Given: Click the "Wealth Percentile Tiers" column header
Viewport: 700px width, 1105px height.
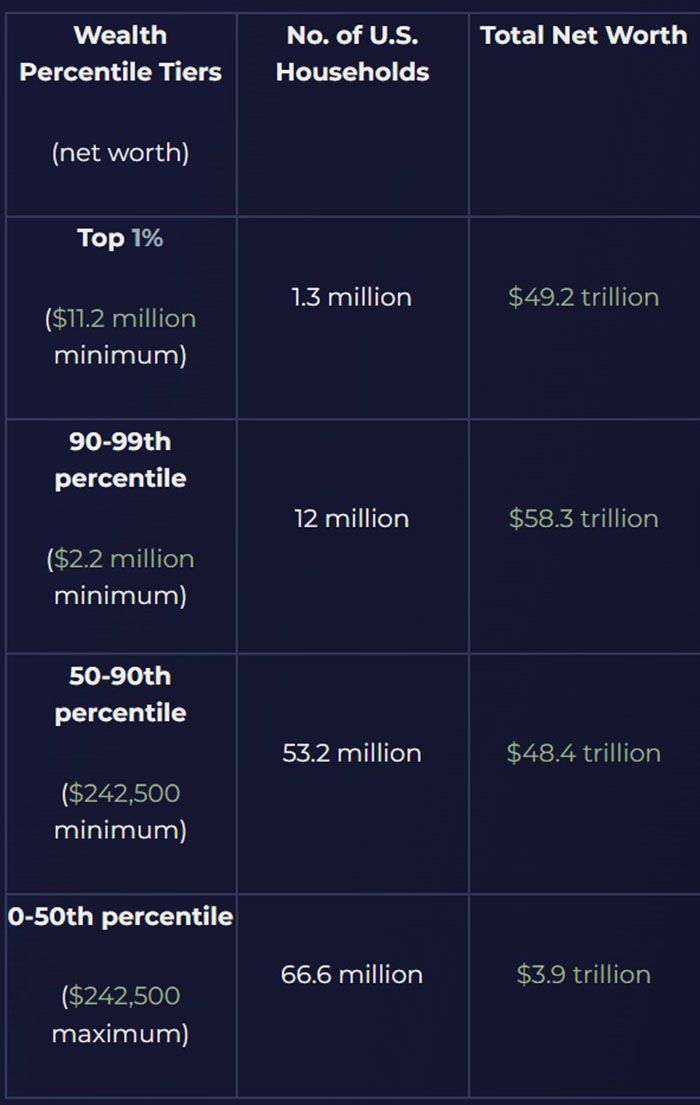Looking at the screenshot, I should tap(120, 54).
